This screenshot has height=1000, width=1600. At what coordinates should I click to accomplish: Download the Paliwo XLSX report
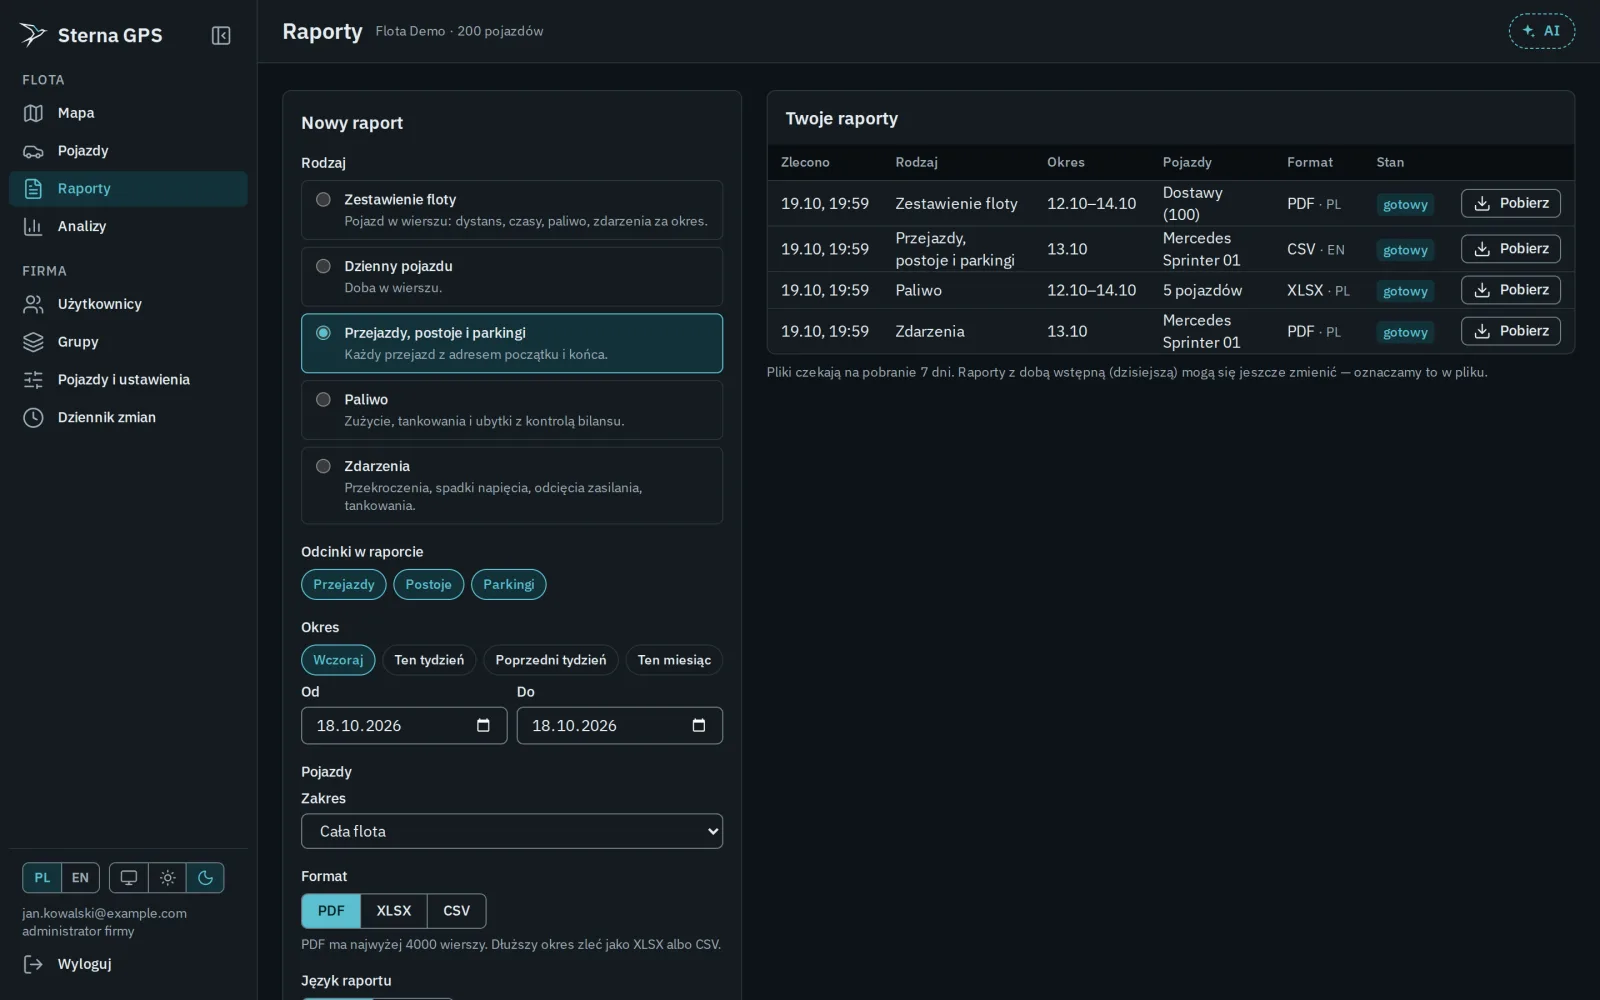pyautogui.click(x=1510, y=290)
